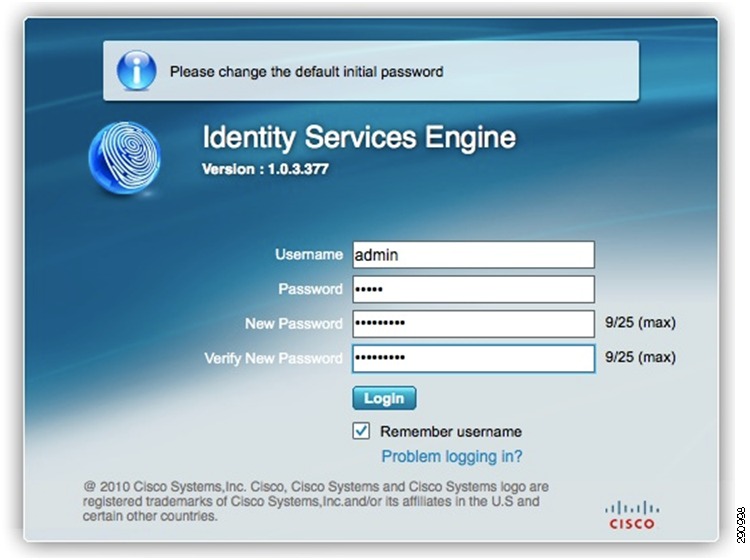Focus the Username field containing admin
750x560 pixels.
tap(474, 254)
